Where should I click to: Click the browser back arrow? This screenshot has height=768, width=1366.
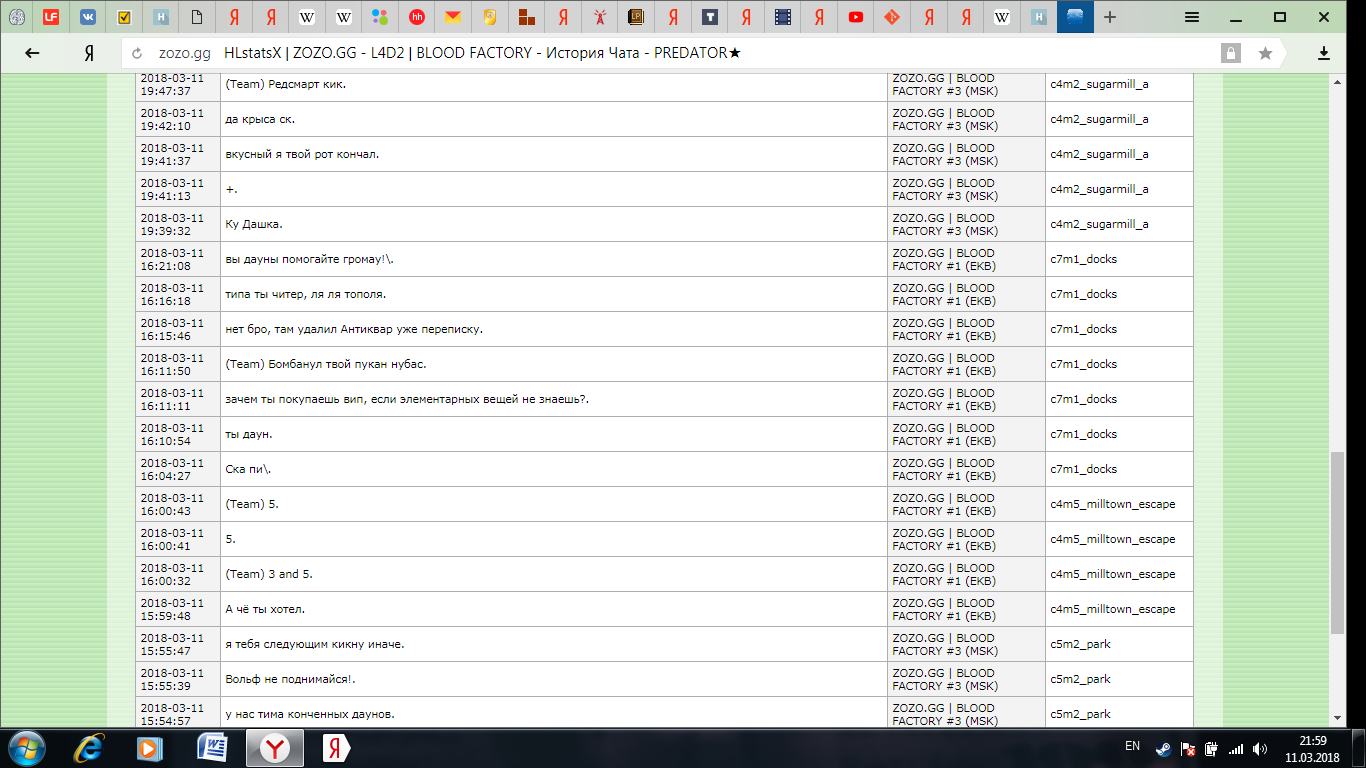[x=32, y=53]
